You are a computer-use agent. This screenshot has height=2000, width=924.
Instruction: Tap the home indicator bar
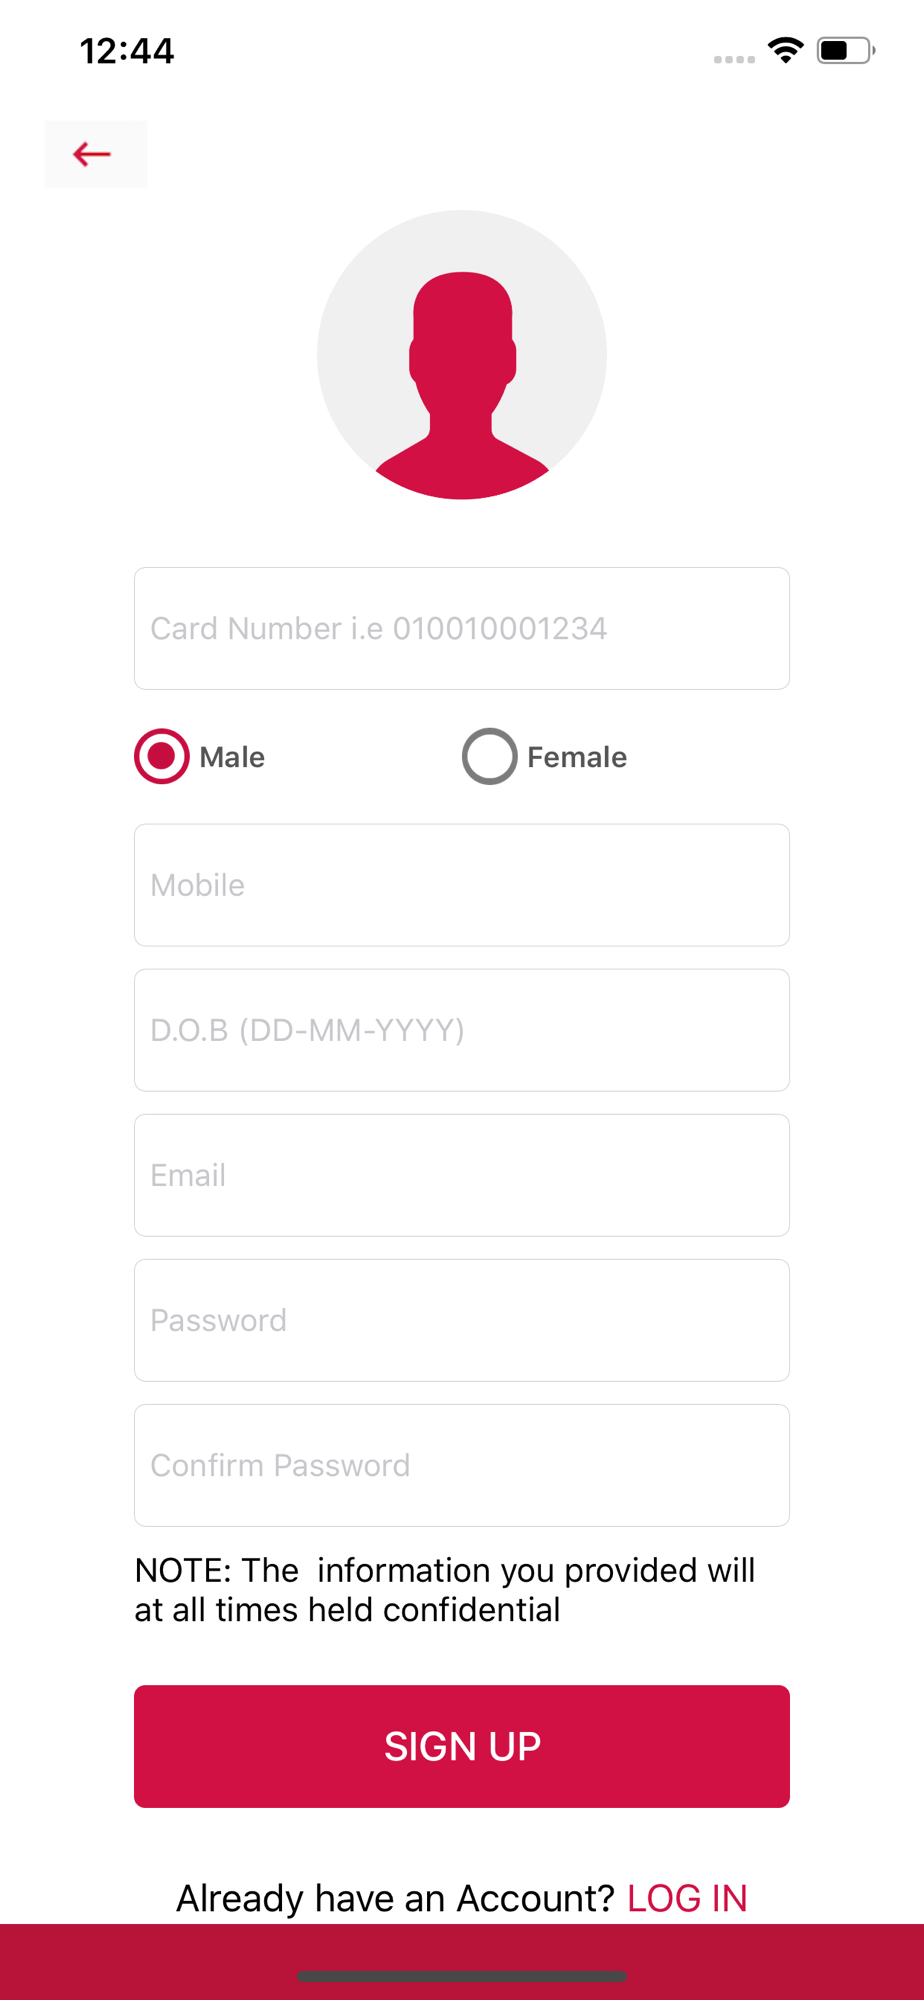click(462, 1976)
